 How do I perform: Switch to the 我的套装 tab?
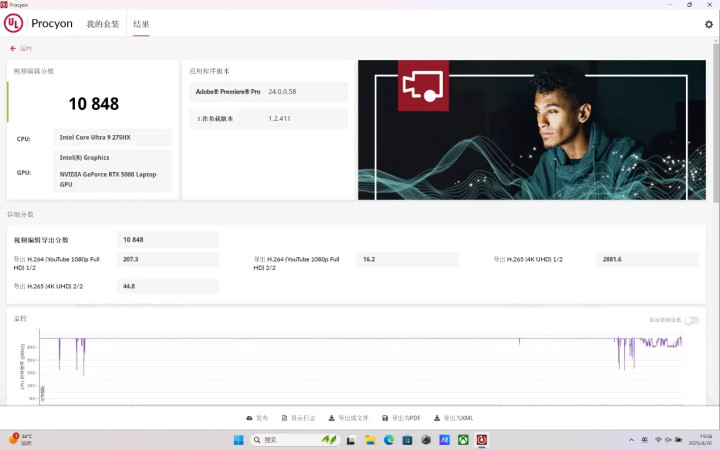coord(103,24)
